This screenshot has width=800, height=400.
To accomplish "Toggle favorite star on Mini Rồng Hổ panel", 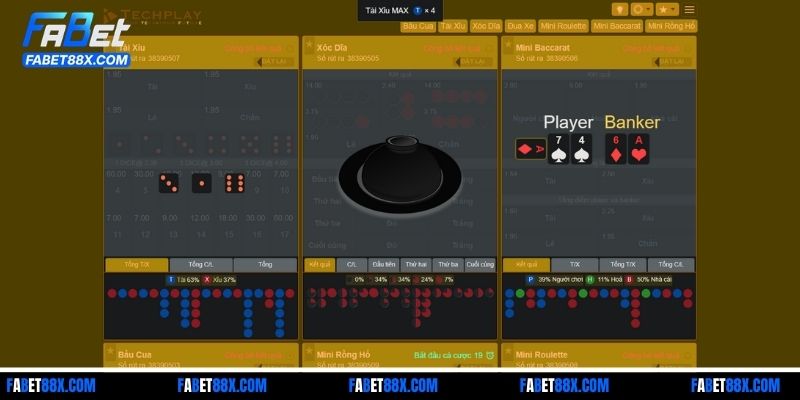I will [309, 351].
